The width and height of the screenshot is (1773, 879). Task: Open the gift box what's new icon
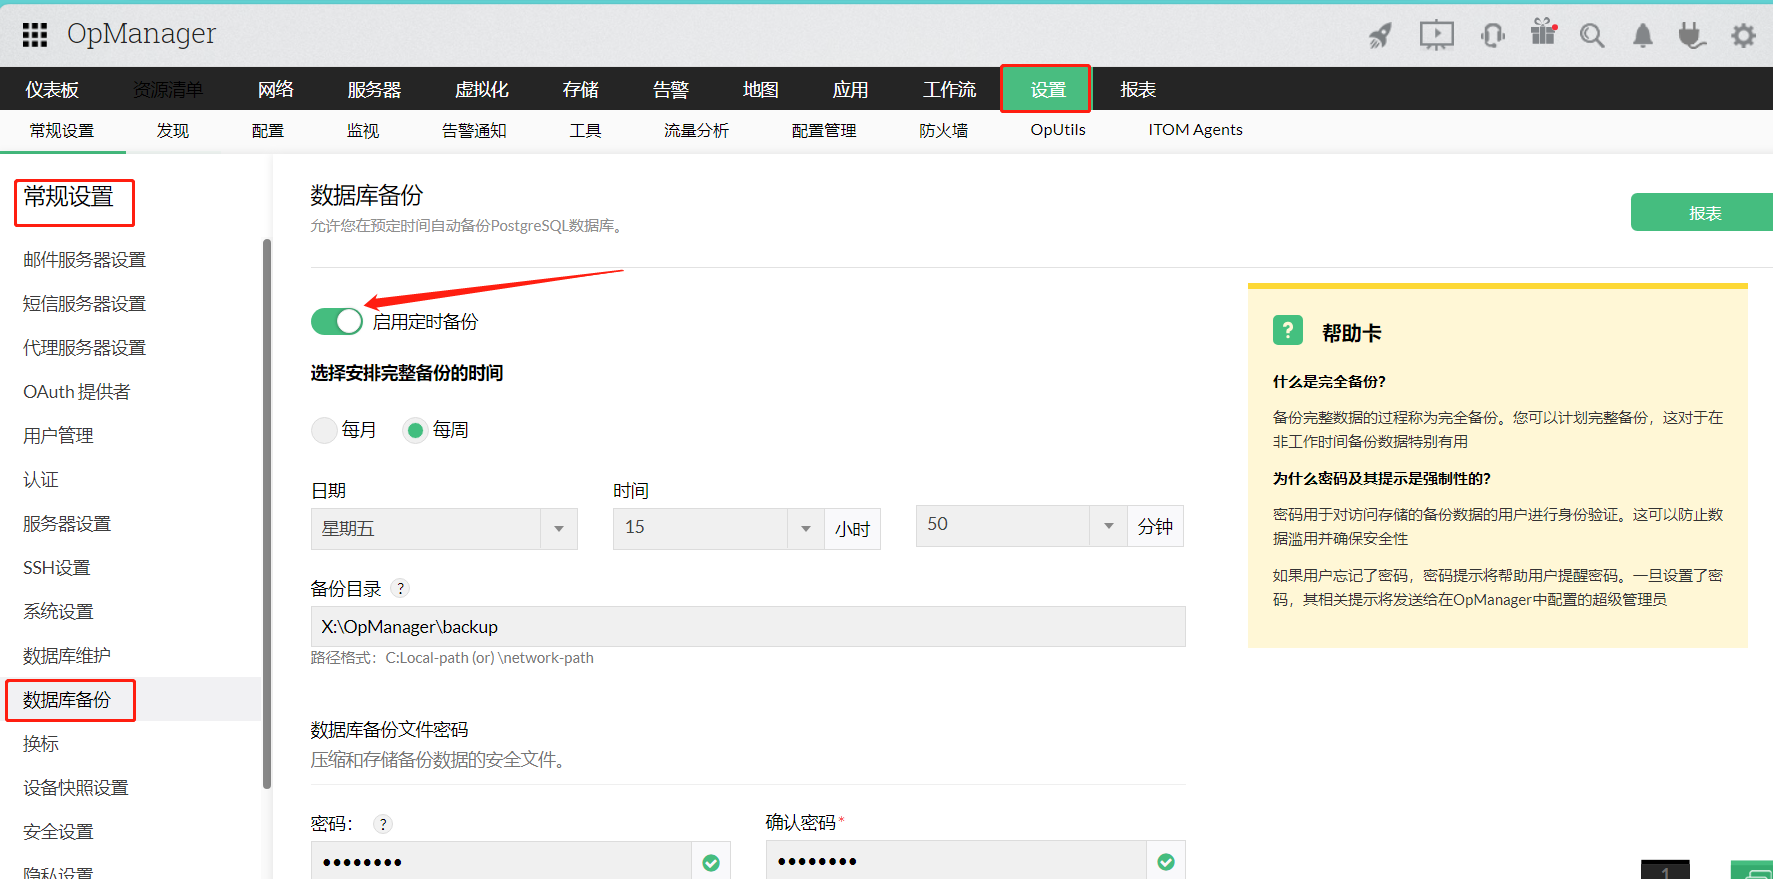pos(1544,33)
